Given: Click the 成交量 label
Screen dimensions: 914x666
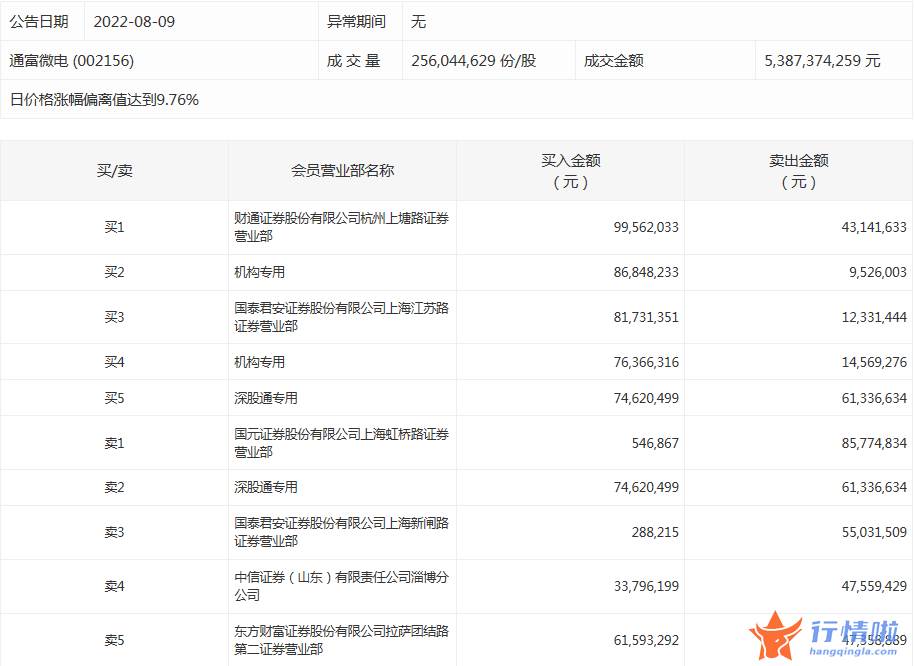Looking at the screenshot, I should point(353,61).
